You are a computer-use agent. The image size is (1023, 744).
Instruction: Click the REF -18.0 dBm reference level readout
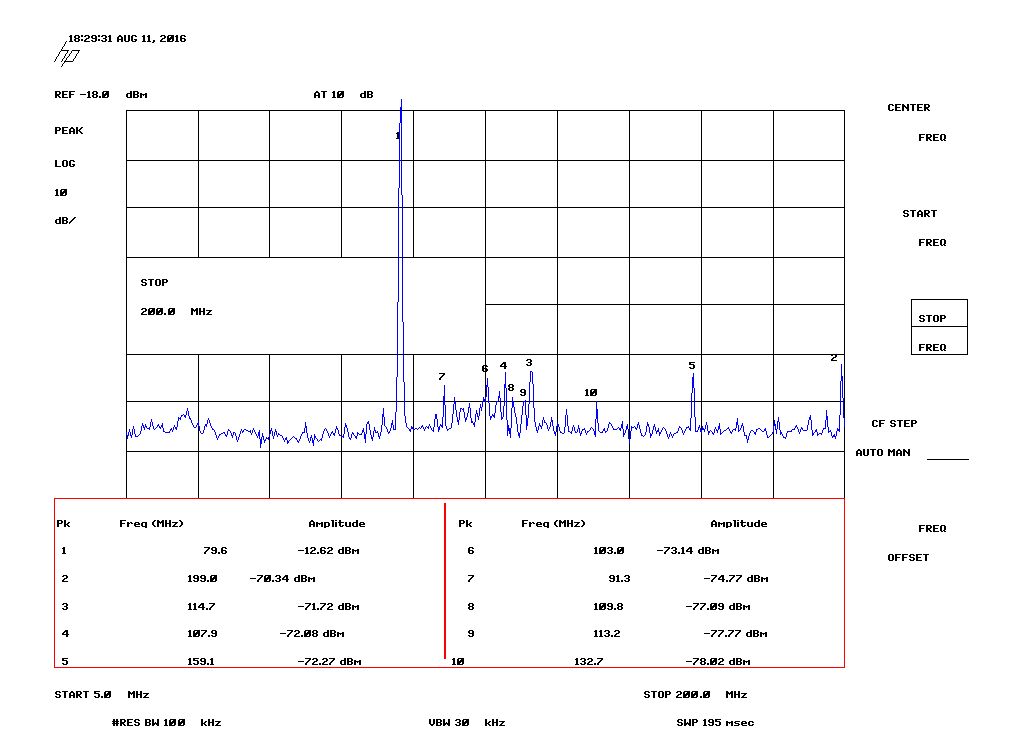pyautogui.click(x=100, y=95)
